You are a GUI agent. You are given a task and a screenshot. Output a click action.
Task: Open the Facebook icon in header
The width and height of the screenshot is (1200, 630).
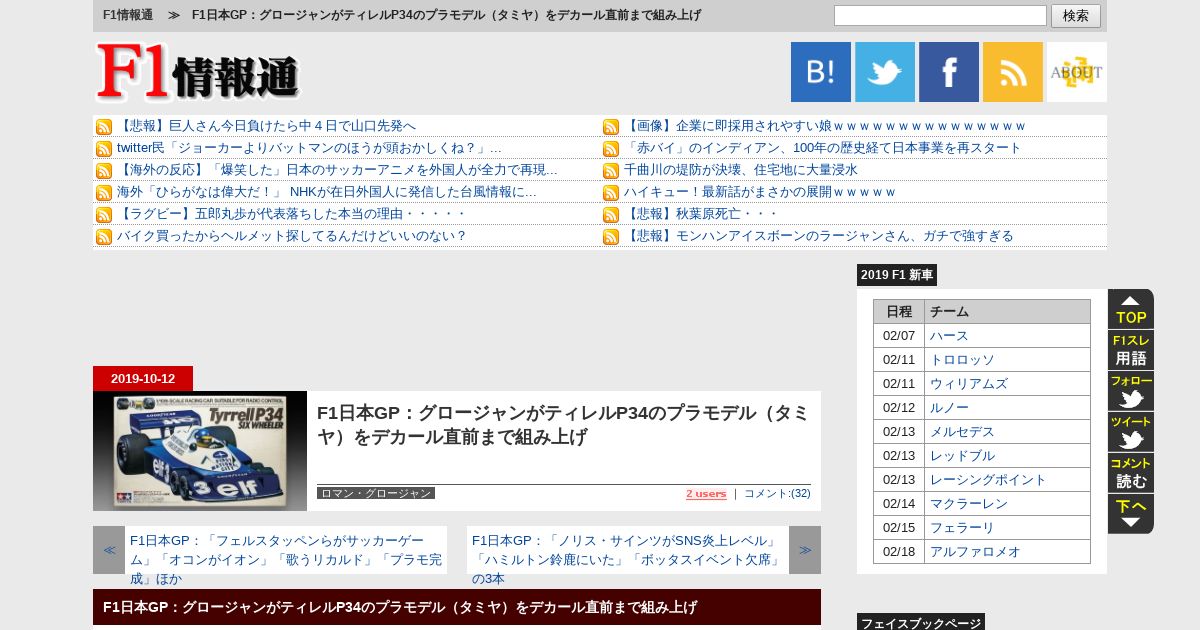click(x=949, y=72)
